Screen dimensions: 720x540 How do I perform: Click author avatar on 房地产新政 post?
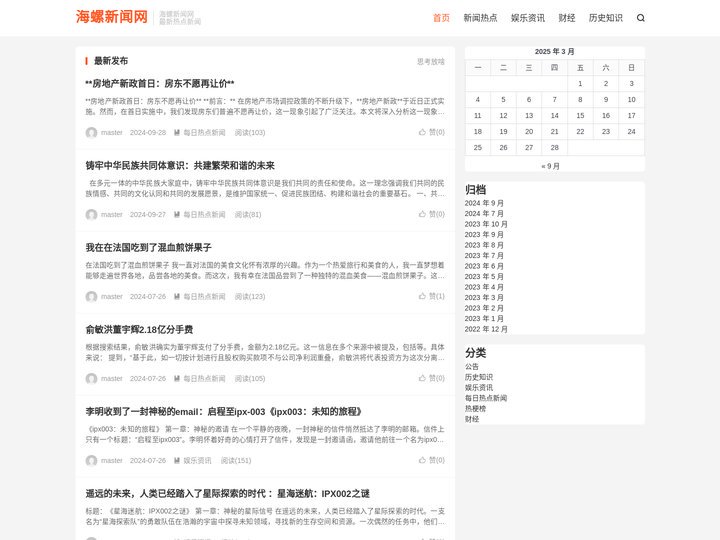(x=91, y=133)
